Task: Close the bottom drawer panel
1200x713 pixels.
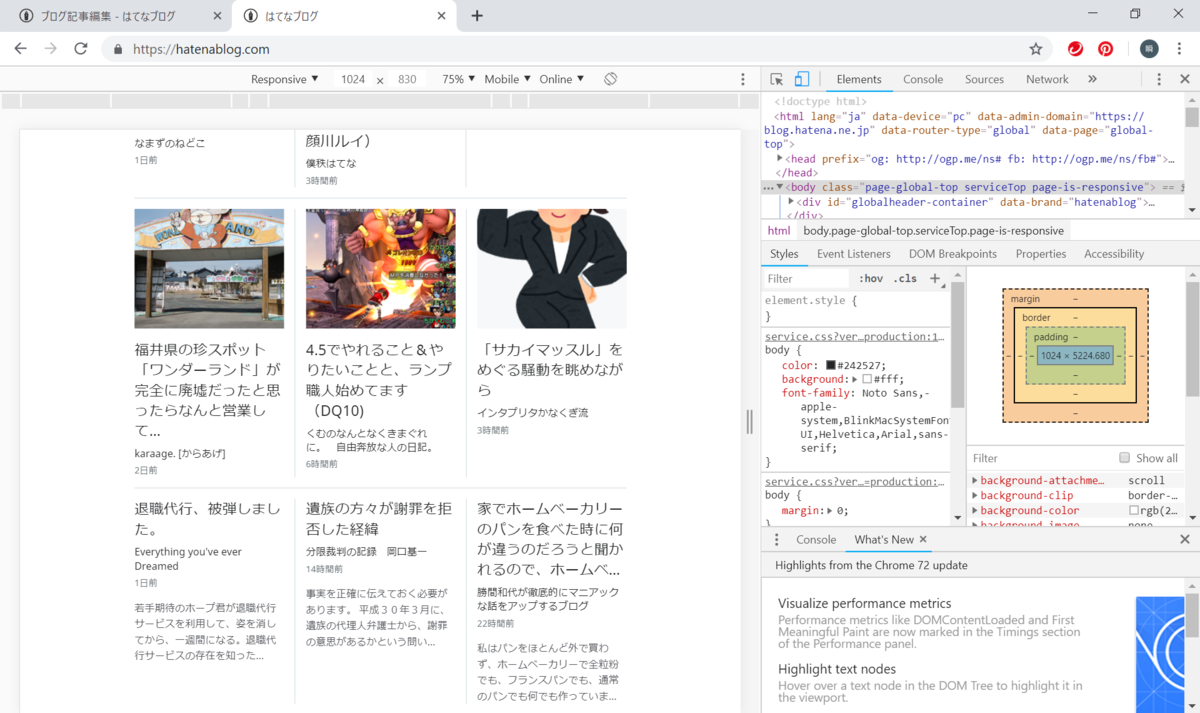Action: [1184, 539]
